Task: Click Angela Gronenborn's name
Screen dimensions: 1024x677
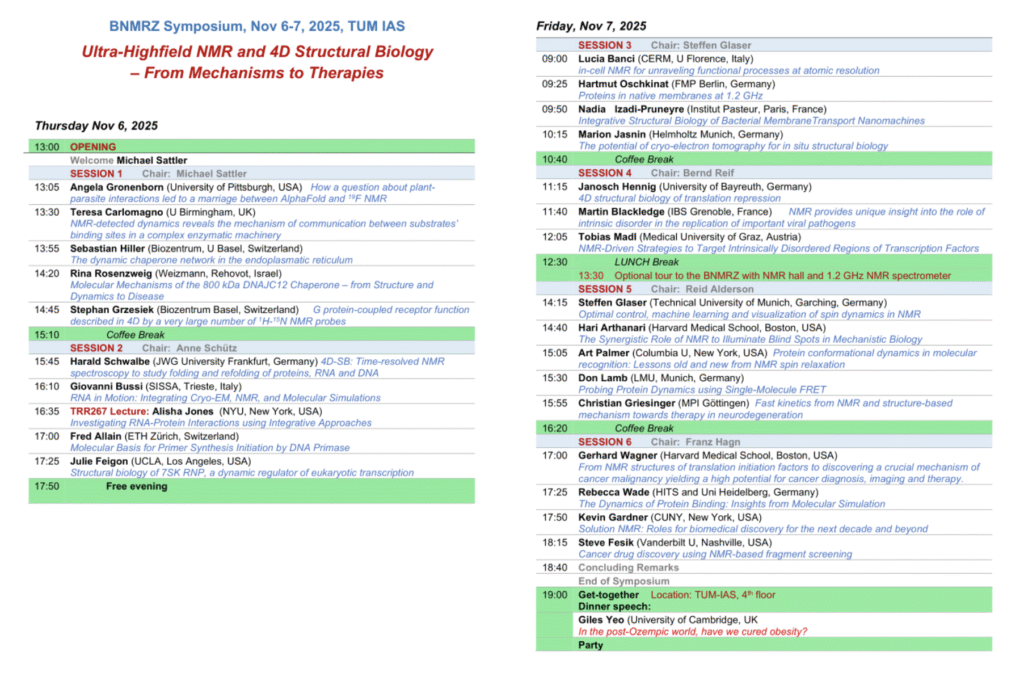Action: point(116,187)
